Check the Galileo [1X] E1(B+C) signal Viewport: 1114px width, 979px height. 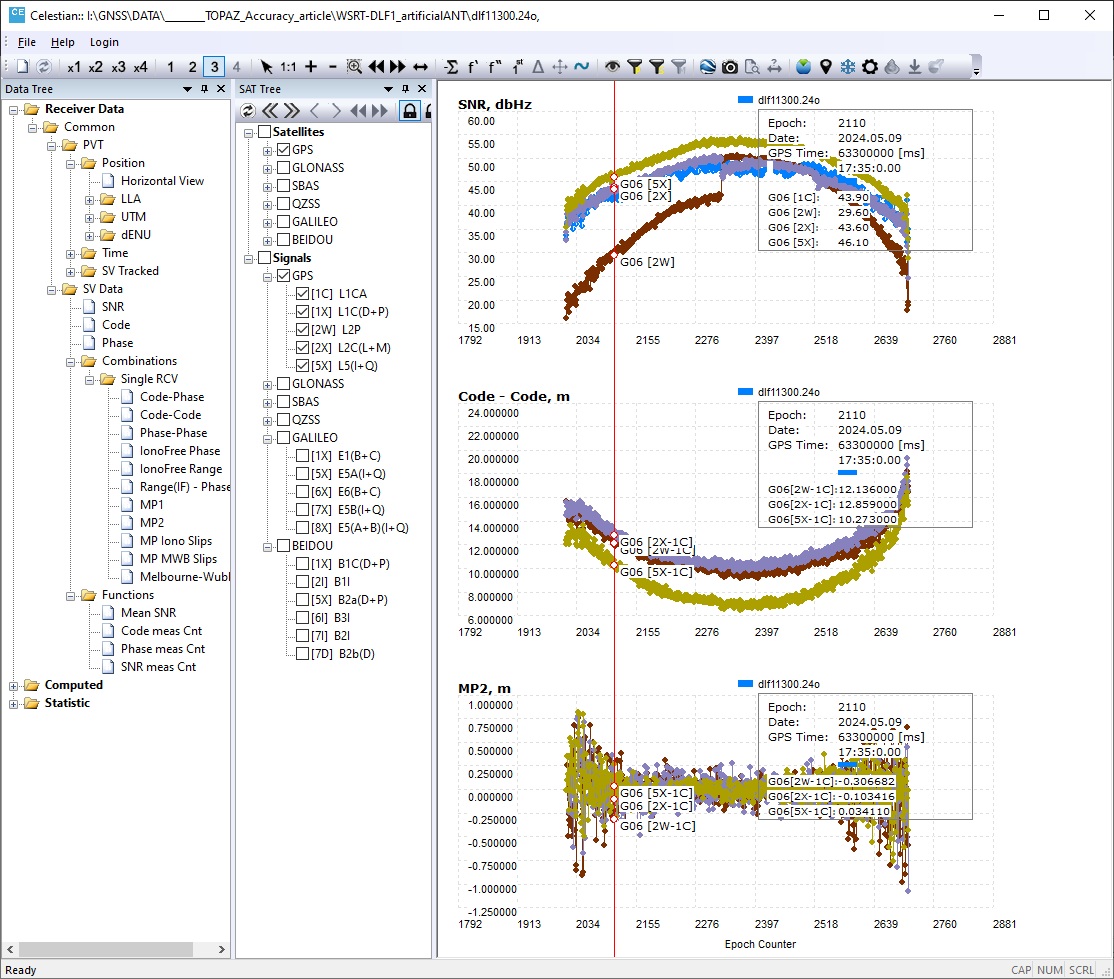(303, 456)
